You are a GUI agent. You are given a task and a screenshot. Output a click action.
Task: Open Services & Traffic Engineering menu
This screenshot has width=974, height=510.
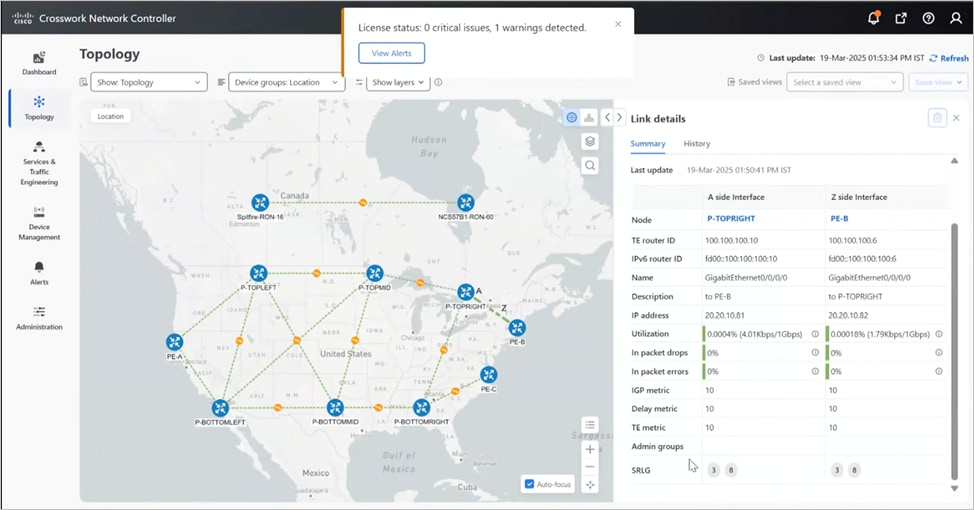39,163
